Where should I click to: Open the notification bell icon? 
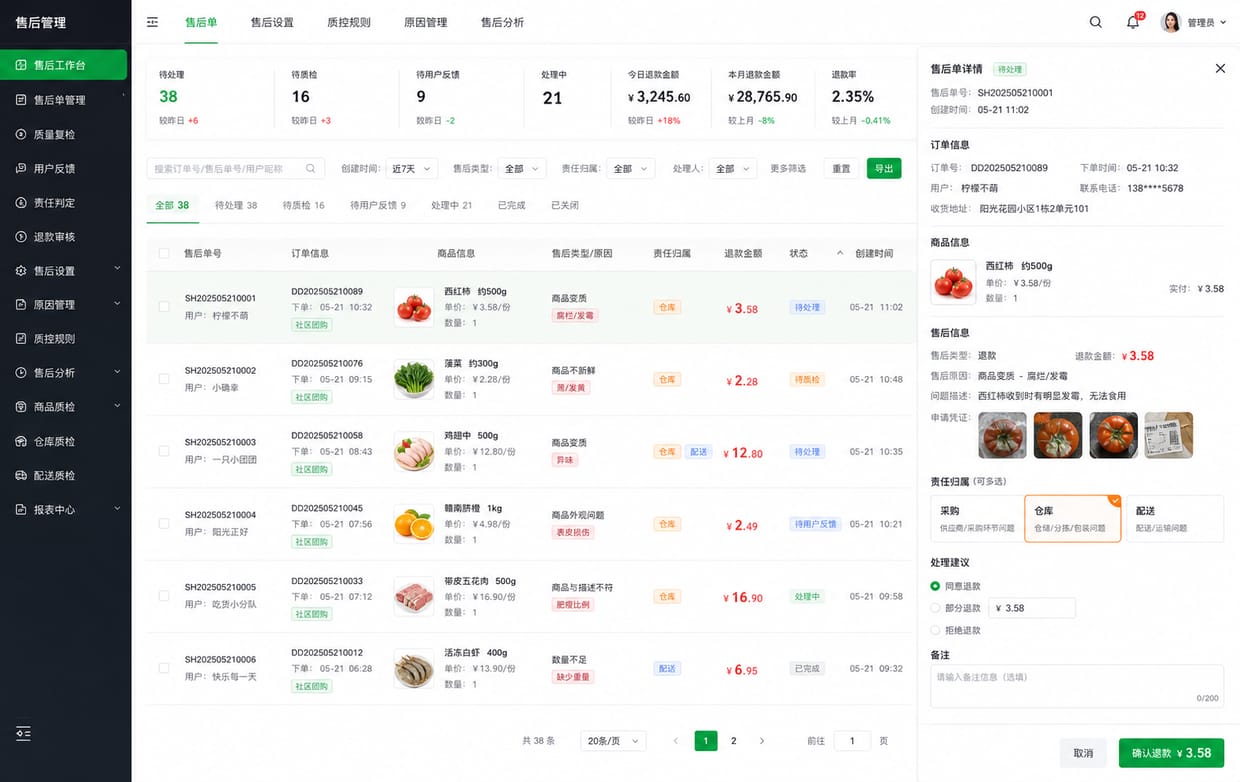(x=1133, y=22)
